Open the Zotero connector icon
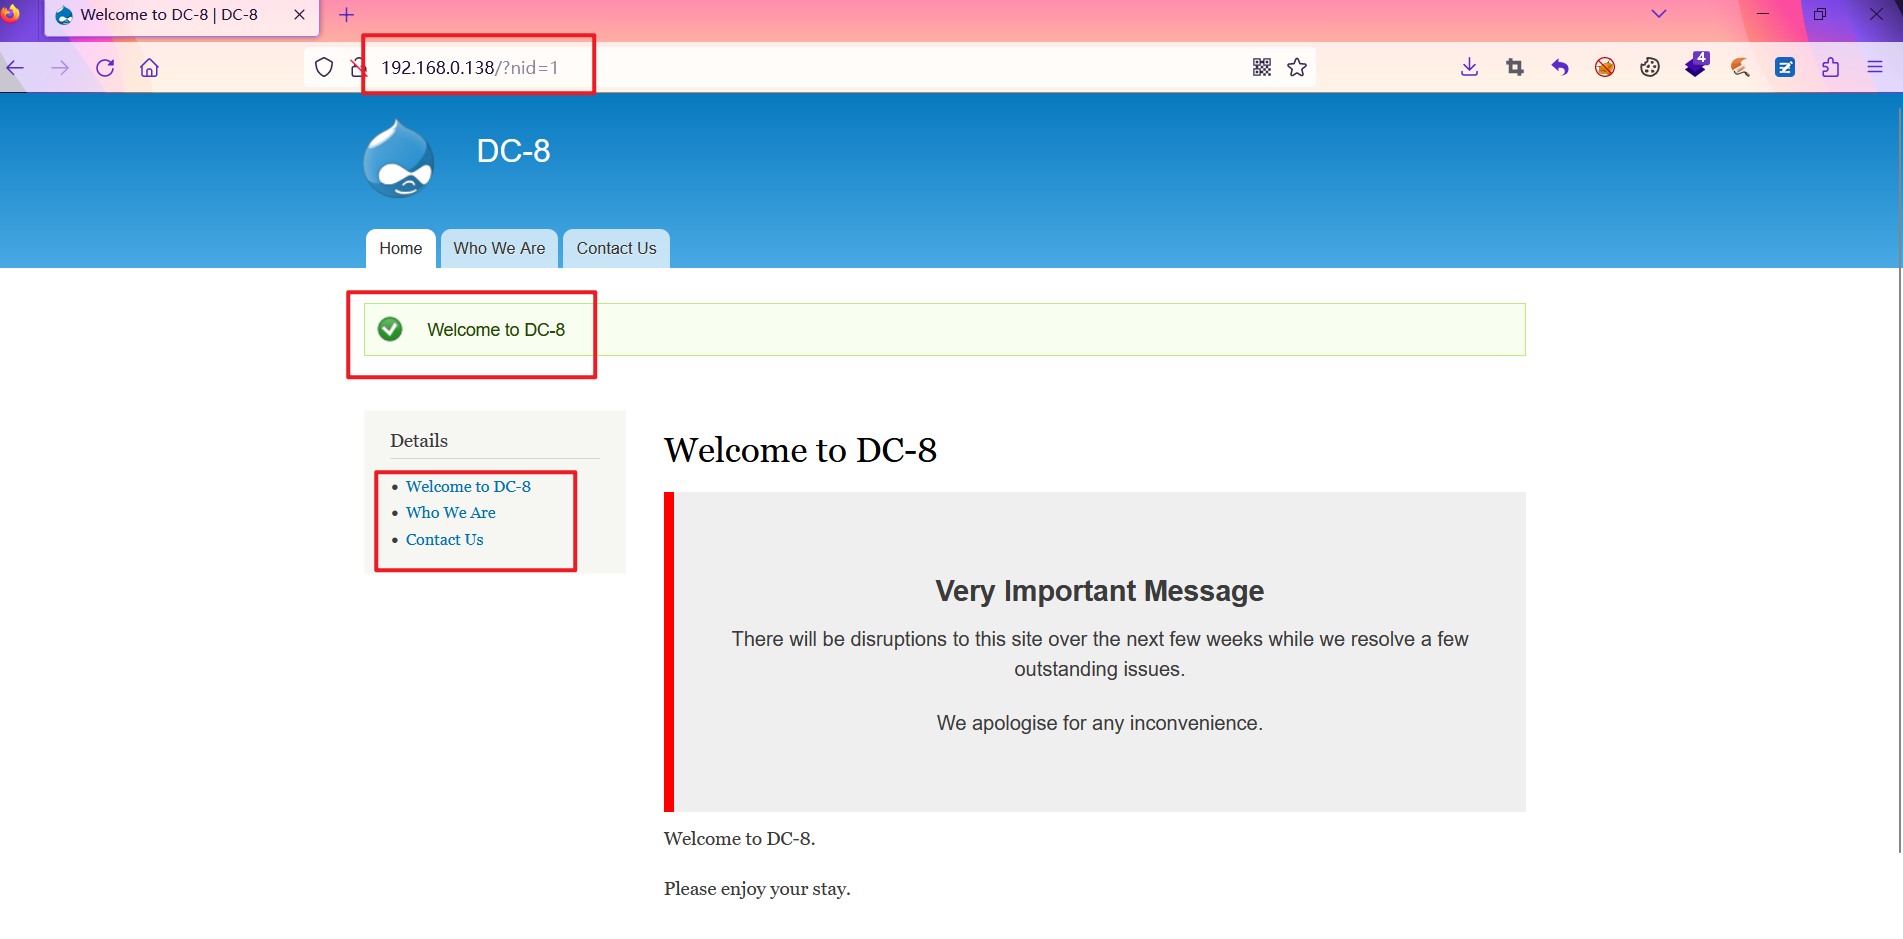 click(1784, 67)
